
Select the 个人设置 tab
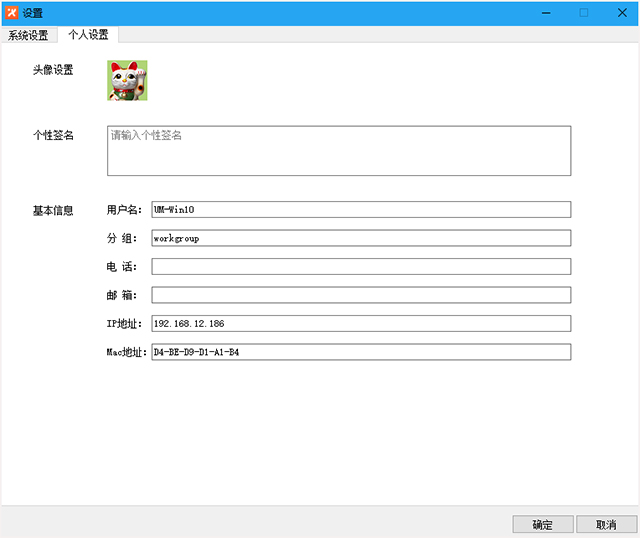88,35
